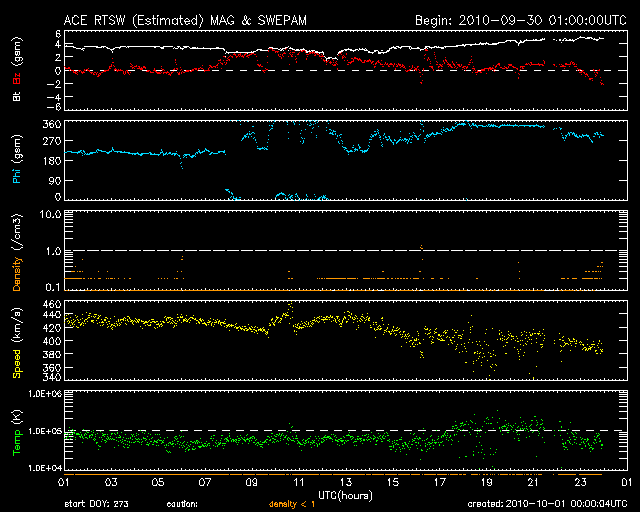Image resolution: width=640 pixels, height=512 pixels.
Task: Click the '03' hour label on x-axis
Action: click(111, 483)
